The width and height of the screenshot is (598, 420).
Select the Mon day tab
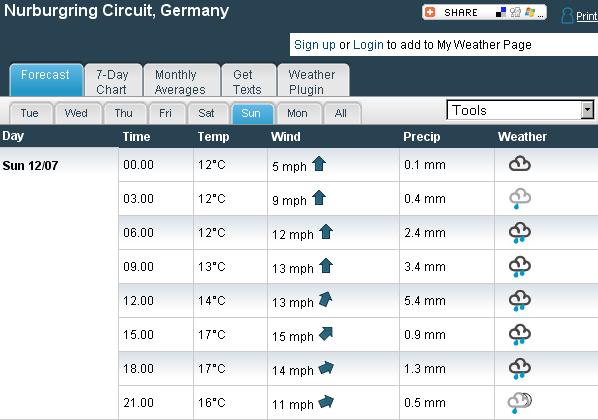pyautogui.click(x=299, y=113)
